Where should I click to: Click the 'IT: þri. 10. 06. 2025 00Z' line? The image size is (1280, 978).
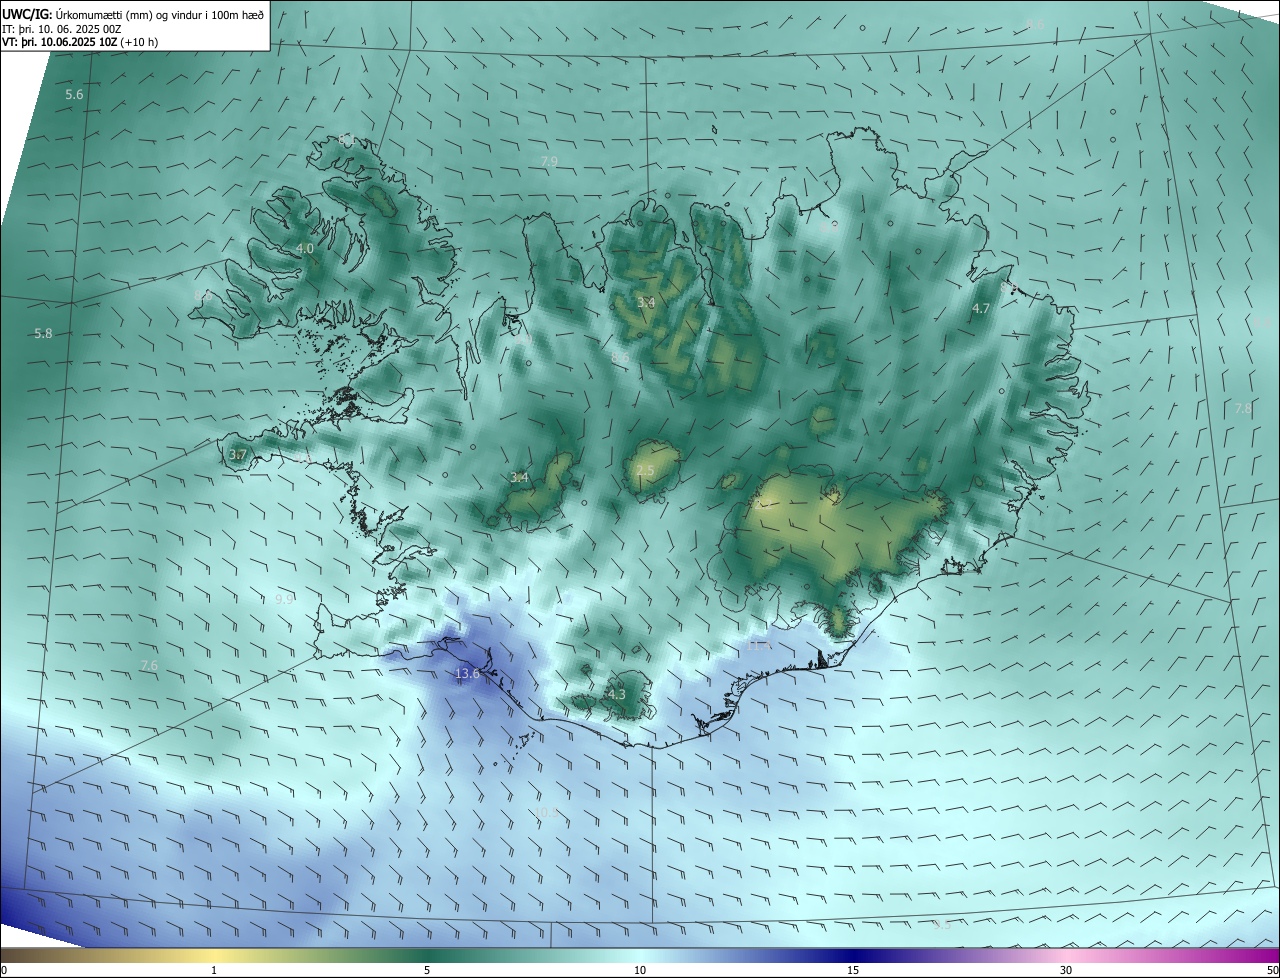pyautogui.click(x=62, y=29)
